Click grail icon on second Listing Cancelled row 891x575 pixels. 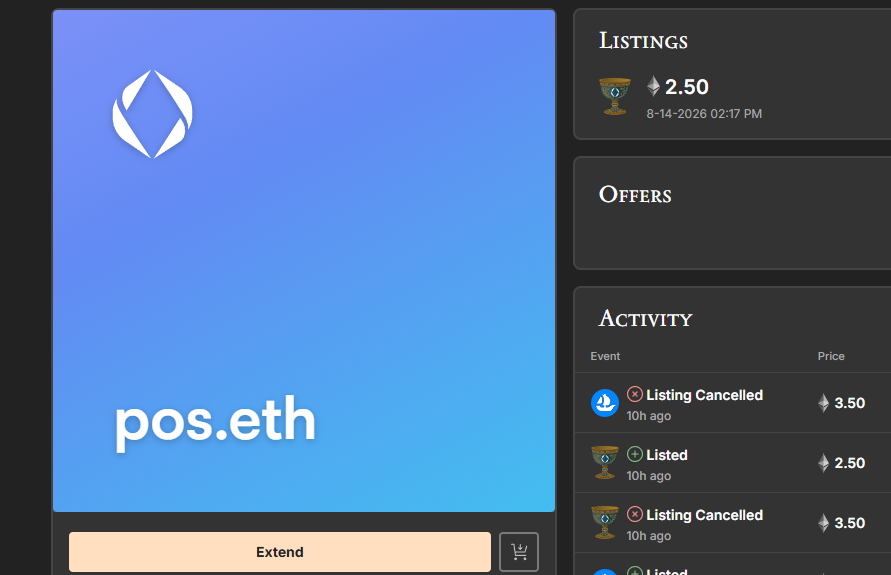(605, 523)
